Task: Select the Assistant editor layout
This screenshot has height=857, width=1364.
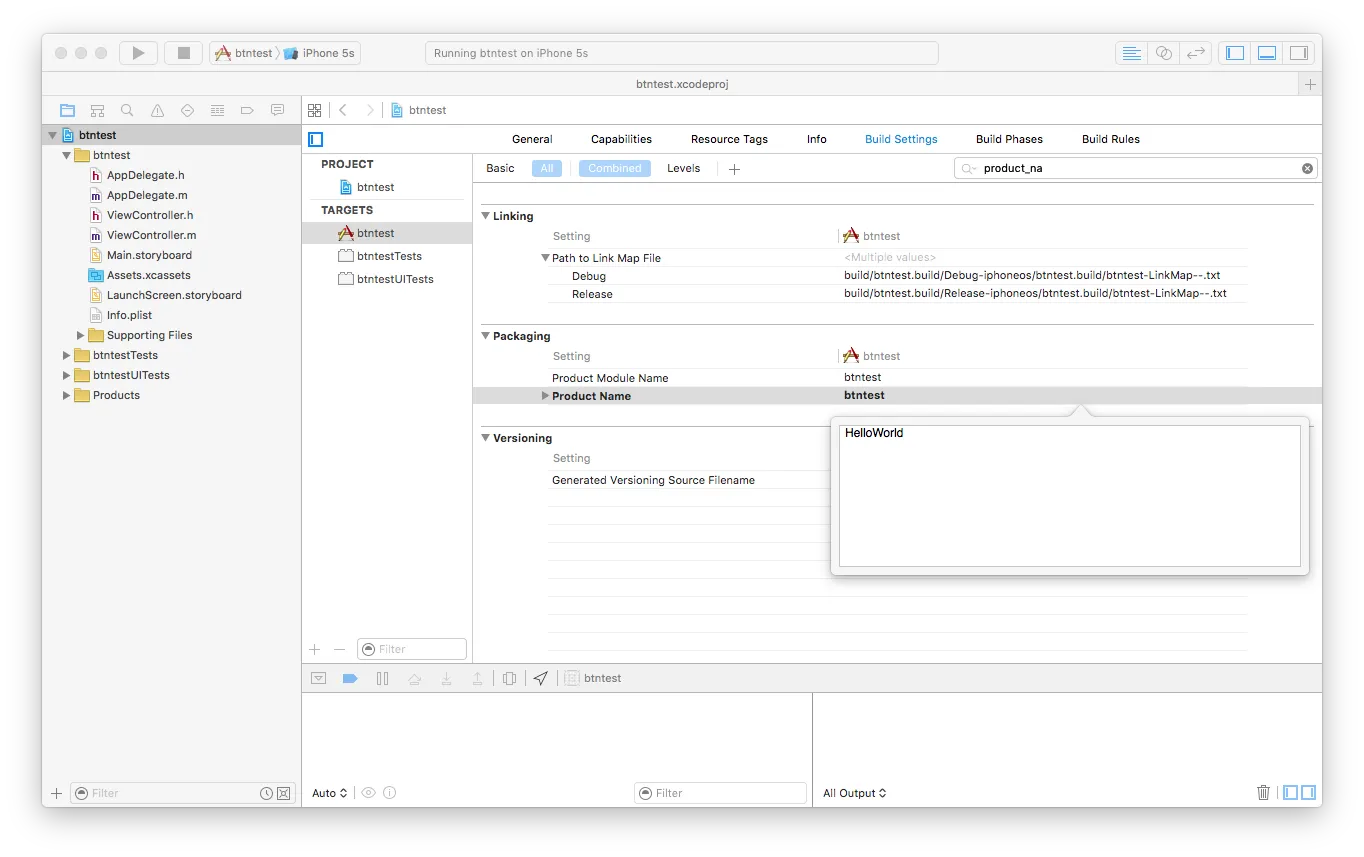Action: click(x=1163, y=53)
